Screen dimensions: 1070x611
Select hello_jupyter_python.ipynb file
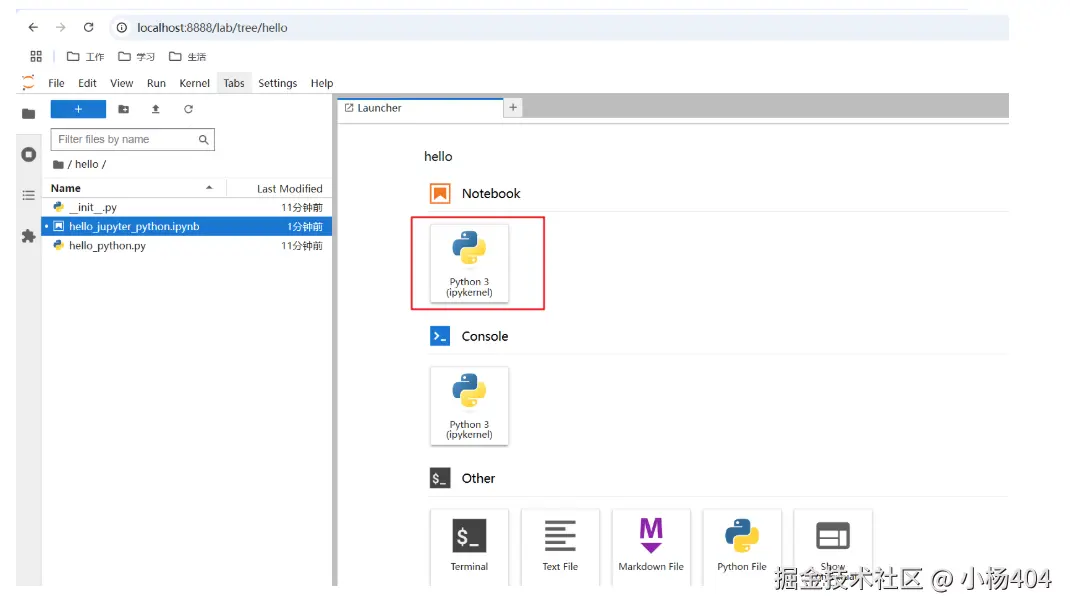[x=187, y=227]
